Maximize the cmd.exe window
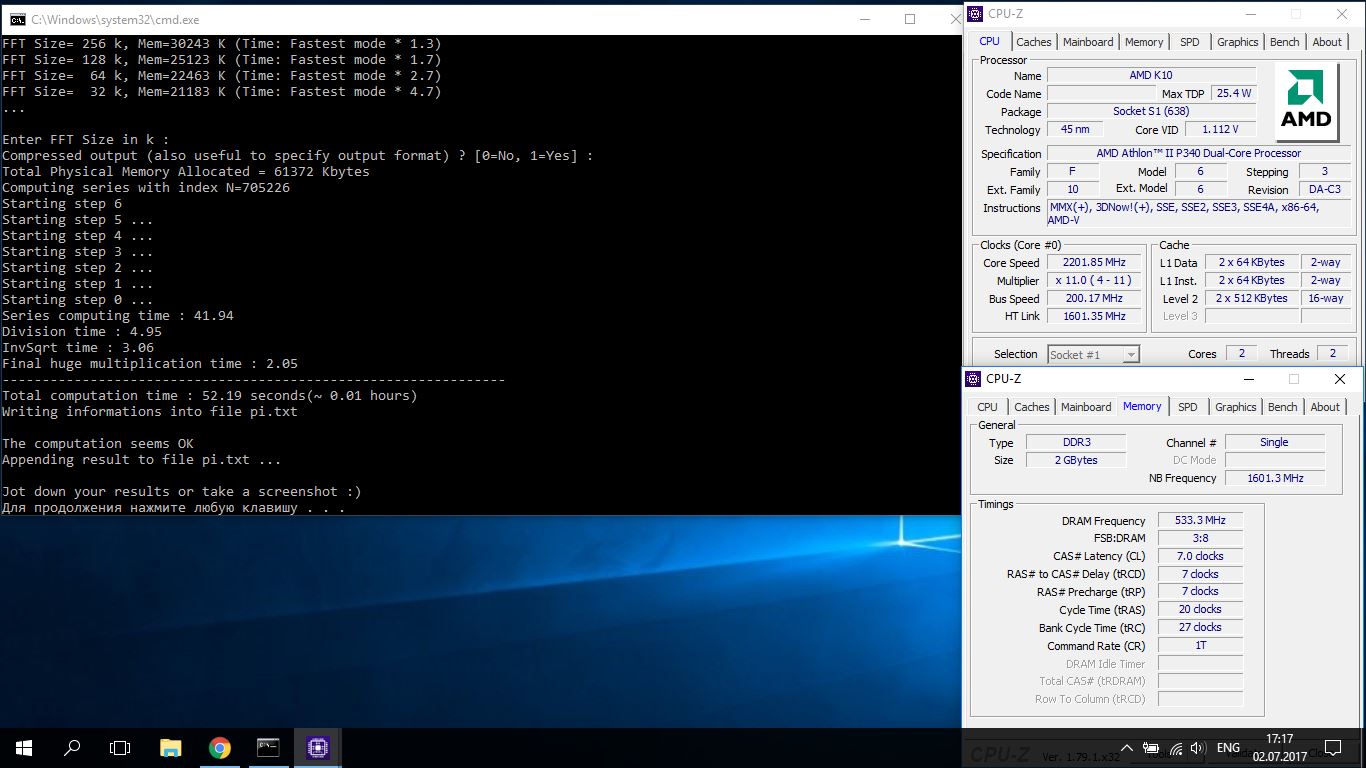1366x768 pixels. click(x=910, y=18)
